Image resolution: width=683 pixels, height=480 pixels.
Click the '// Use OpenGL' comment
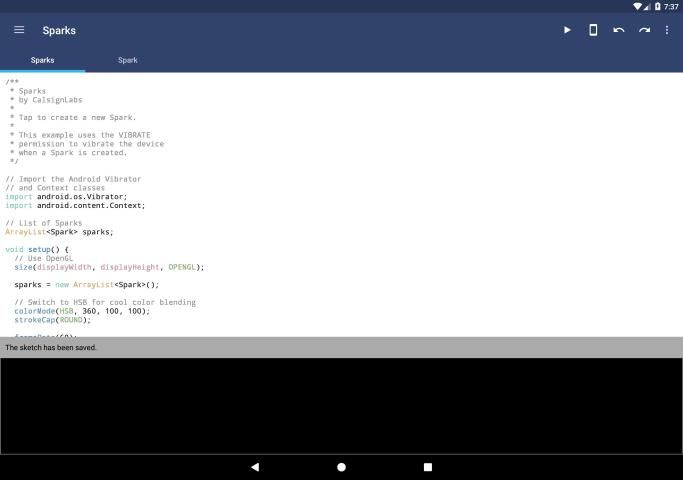pyautogui.click(x=44, y=258)
